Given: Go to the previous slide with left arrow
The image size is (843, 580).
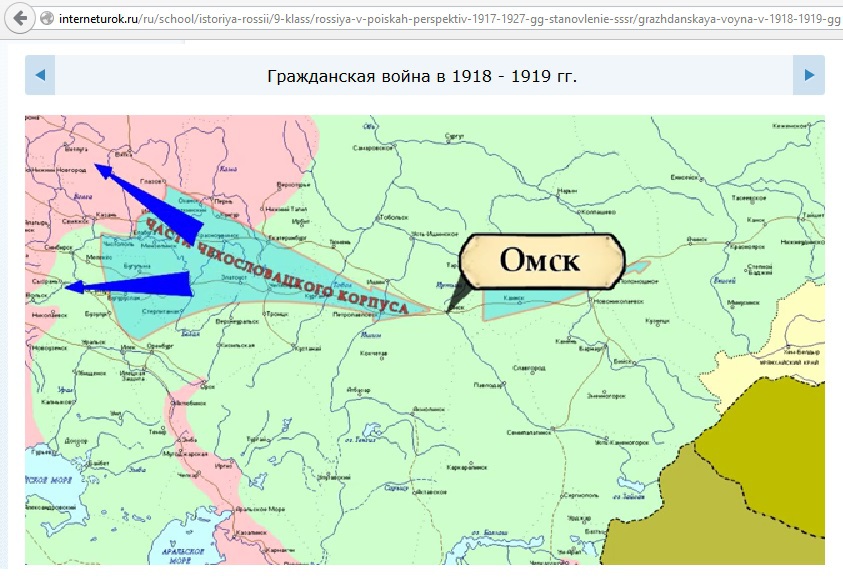Looking at the screenshot, I should point(40,76).
